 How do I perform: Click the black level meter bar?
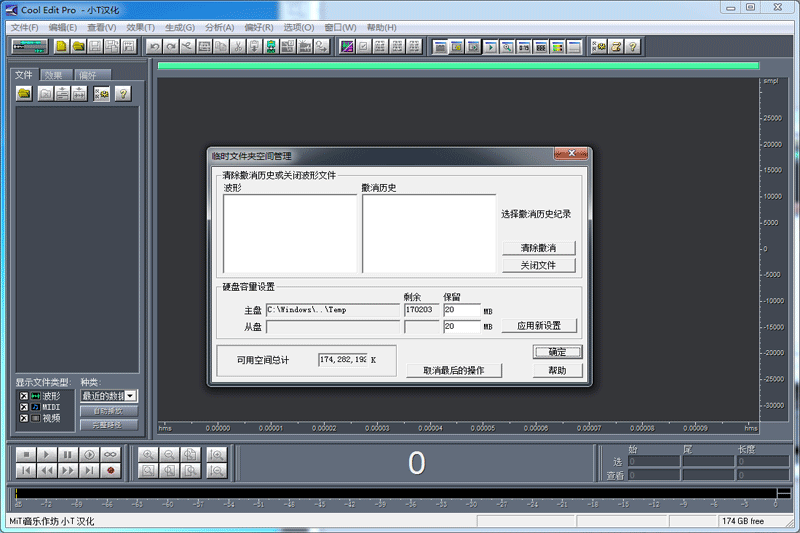[x=396, y=493]
